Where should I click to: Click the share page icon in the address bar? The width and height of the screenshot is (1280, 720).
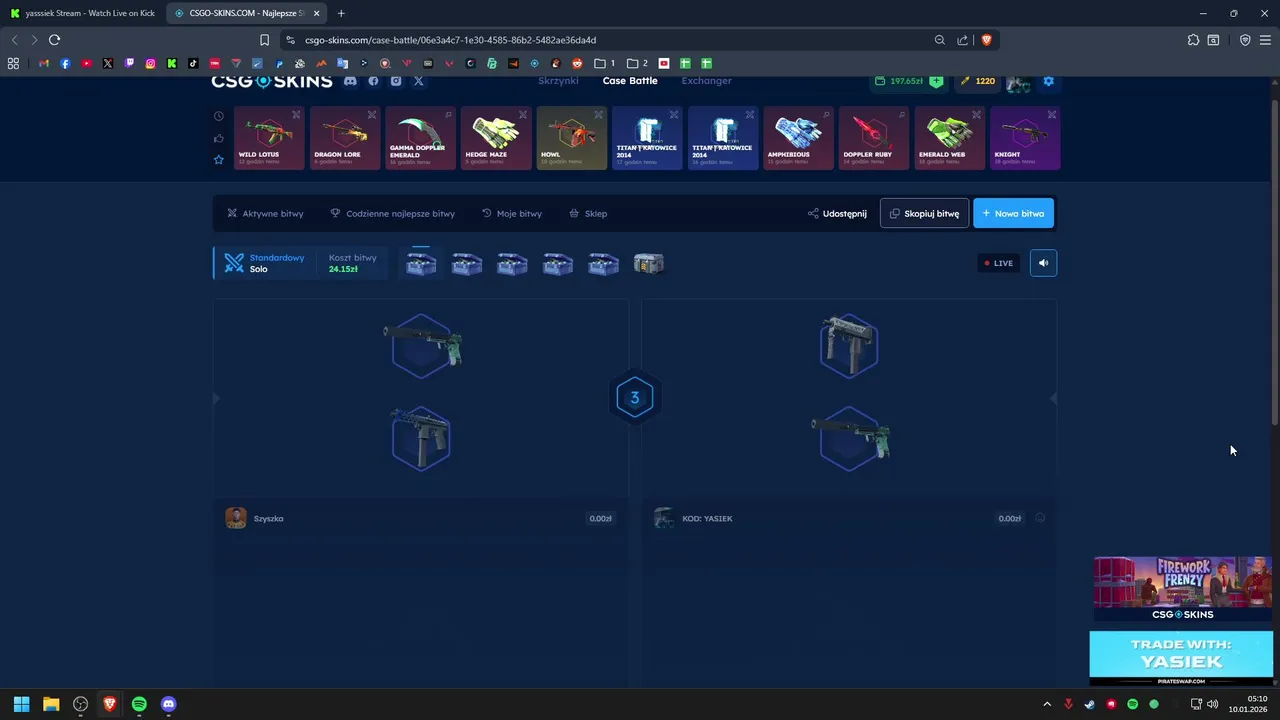coord(962,40)
